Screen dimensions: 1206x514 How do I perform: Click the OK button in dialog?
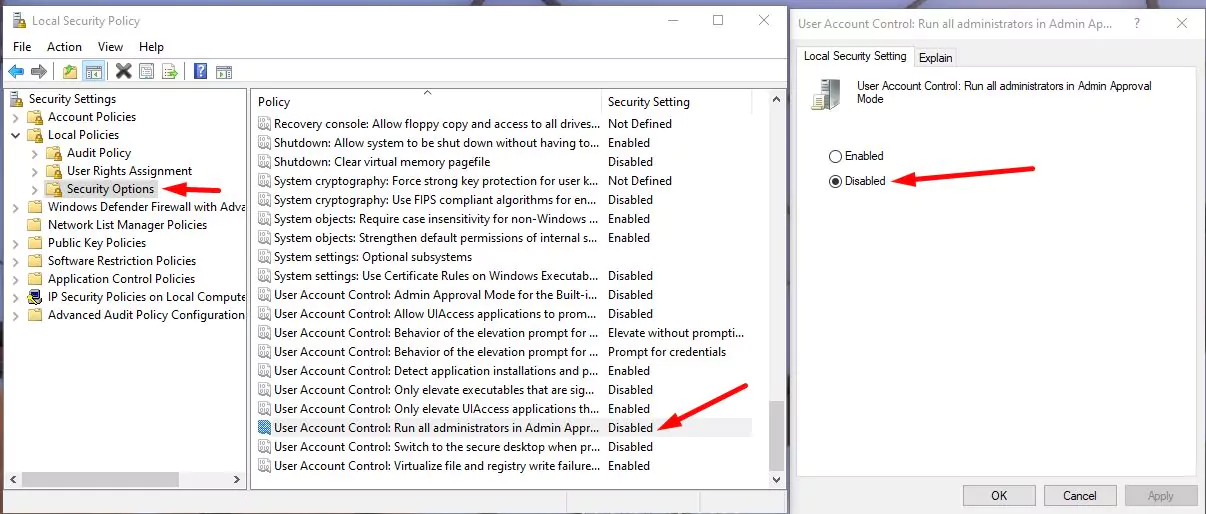pos(998,495)
